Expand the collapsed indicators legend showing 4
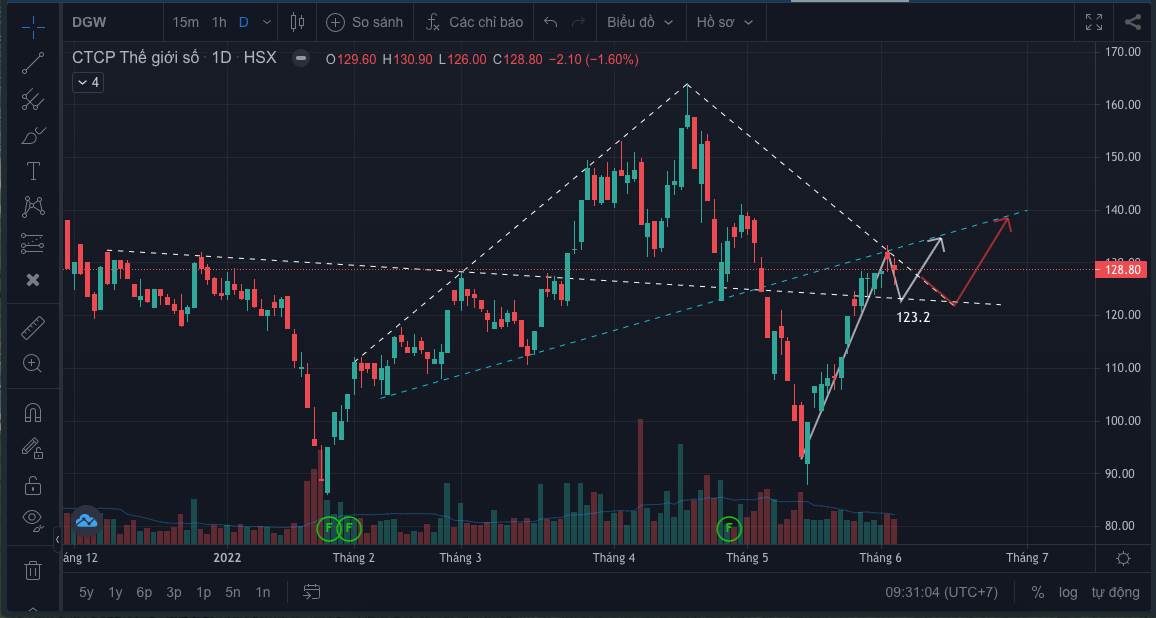Screen dimensions: 1156x618 (88, 83)
